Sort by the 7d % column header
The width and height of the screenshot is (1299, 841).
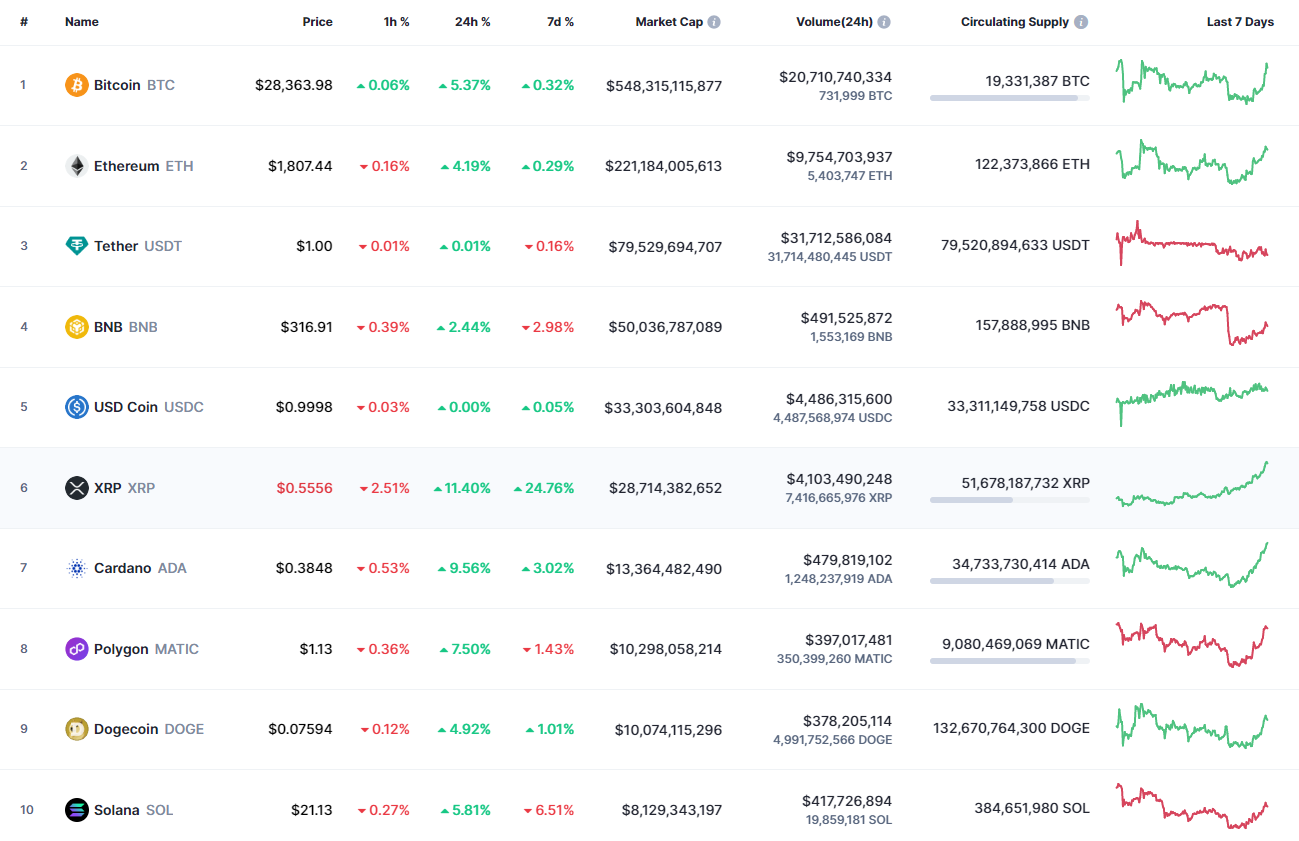coord(560,21)
